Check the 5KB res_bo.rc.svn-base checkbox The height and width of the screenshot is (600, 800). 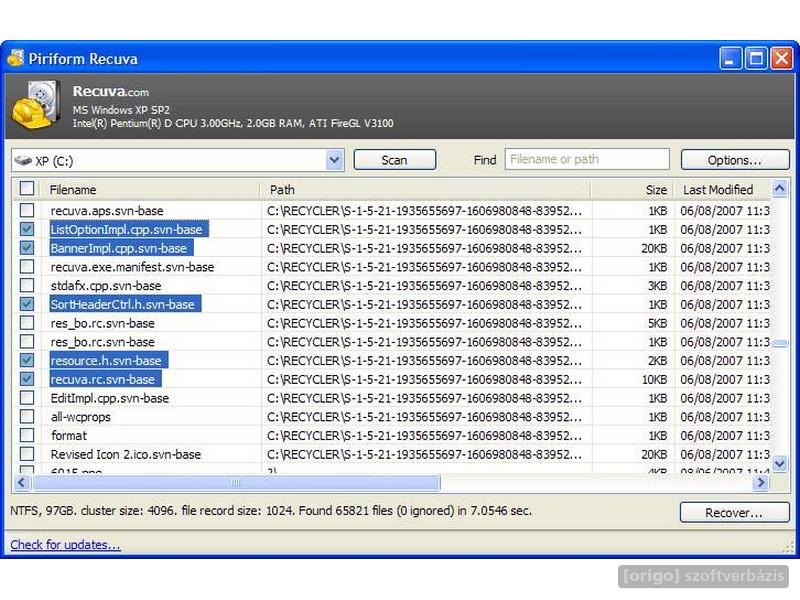(x=27, y=323)
